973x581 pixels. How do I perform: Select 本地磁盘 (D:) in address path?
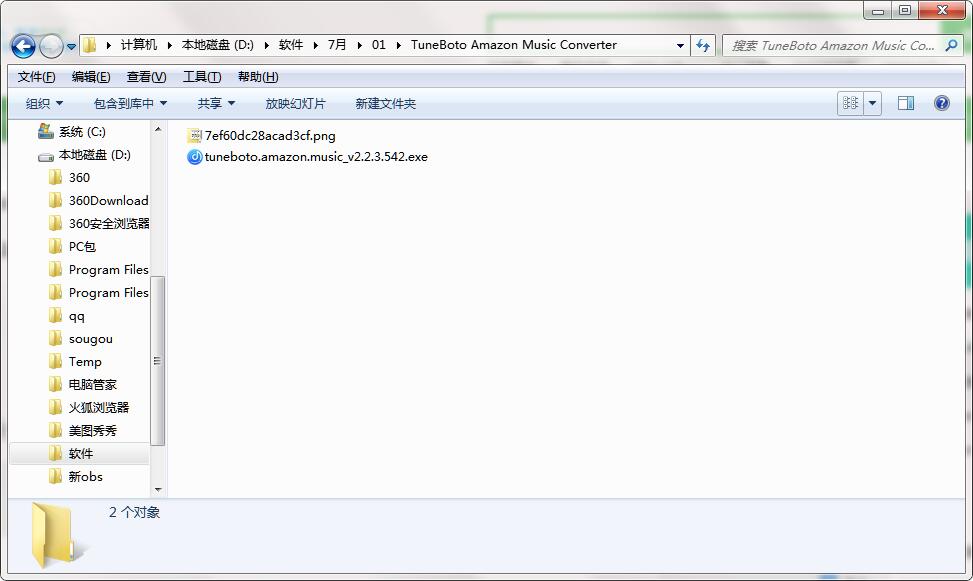coord(217,45)
